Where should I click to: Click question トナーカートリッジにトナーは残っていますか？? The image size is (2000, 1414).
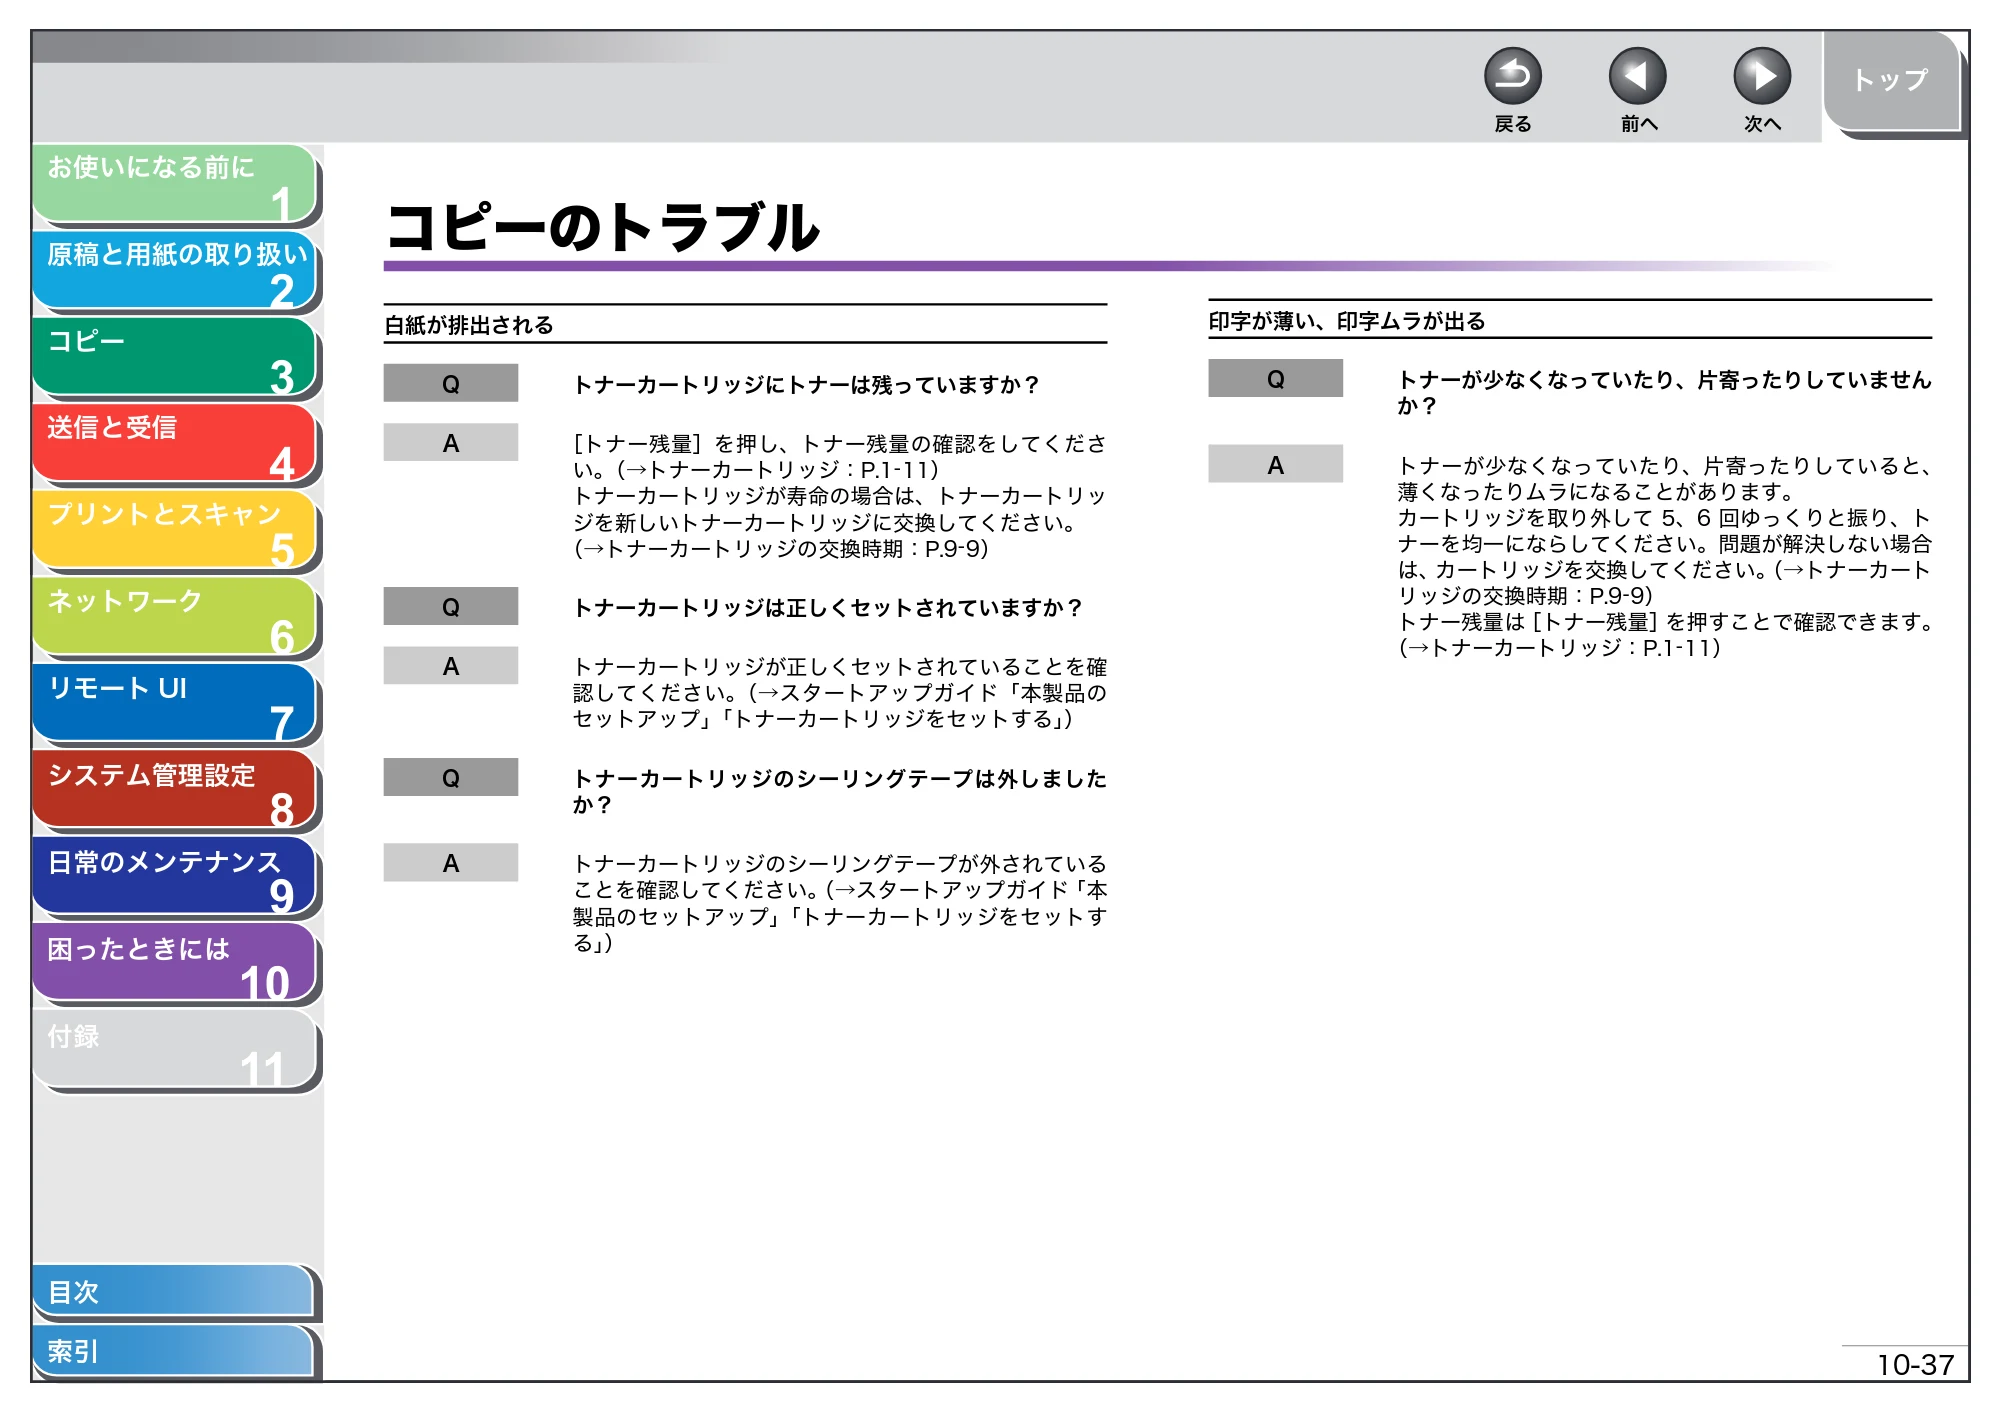pos(807,385)
